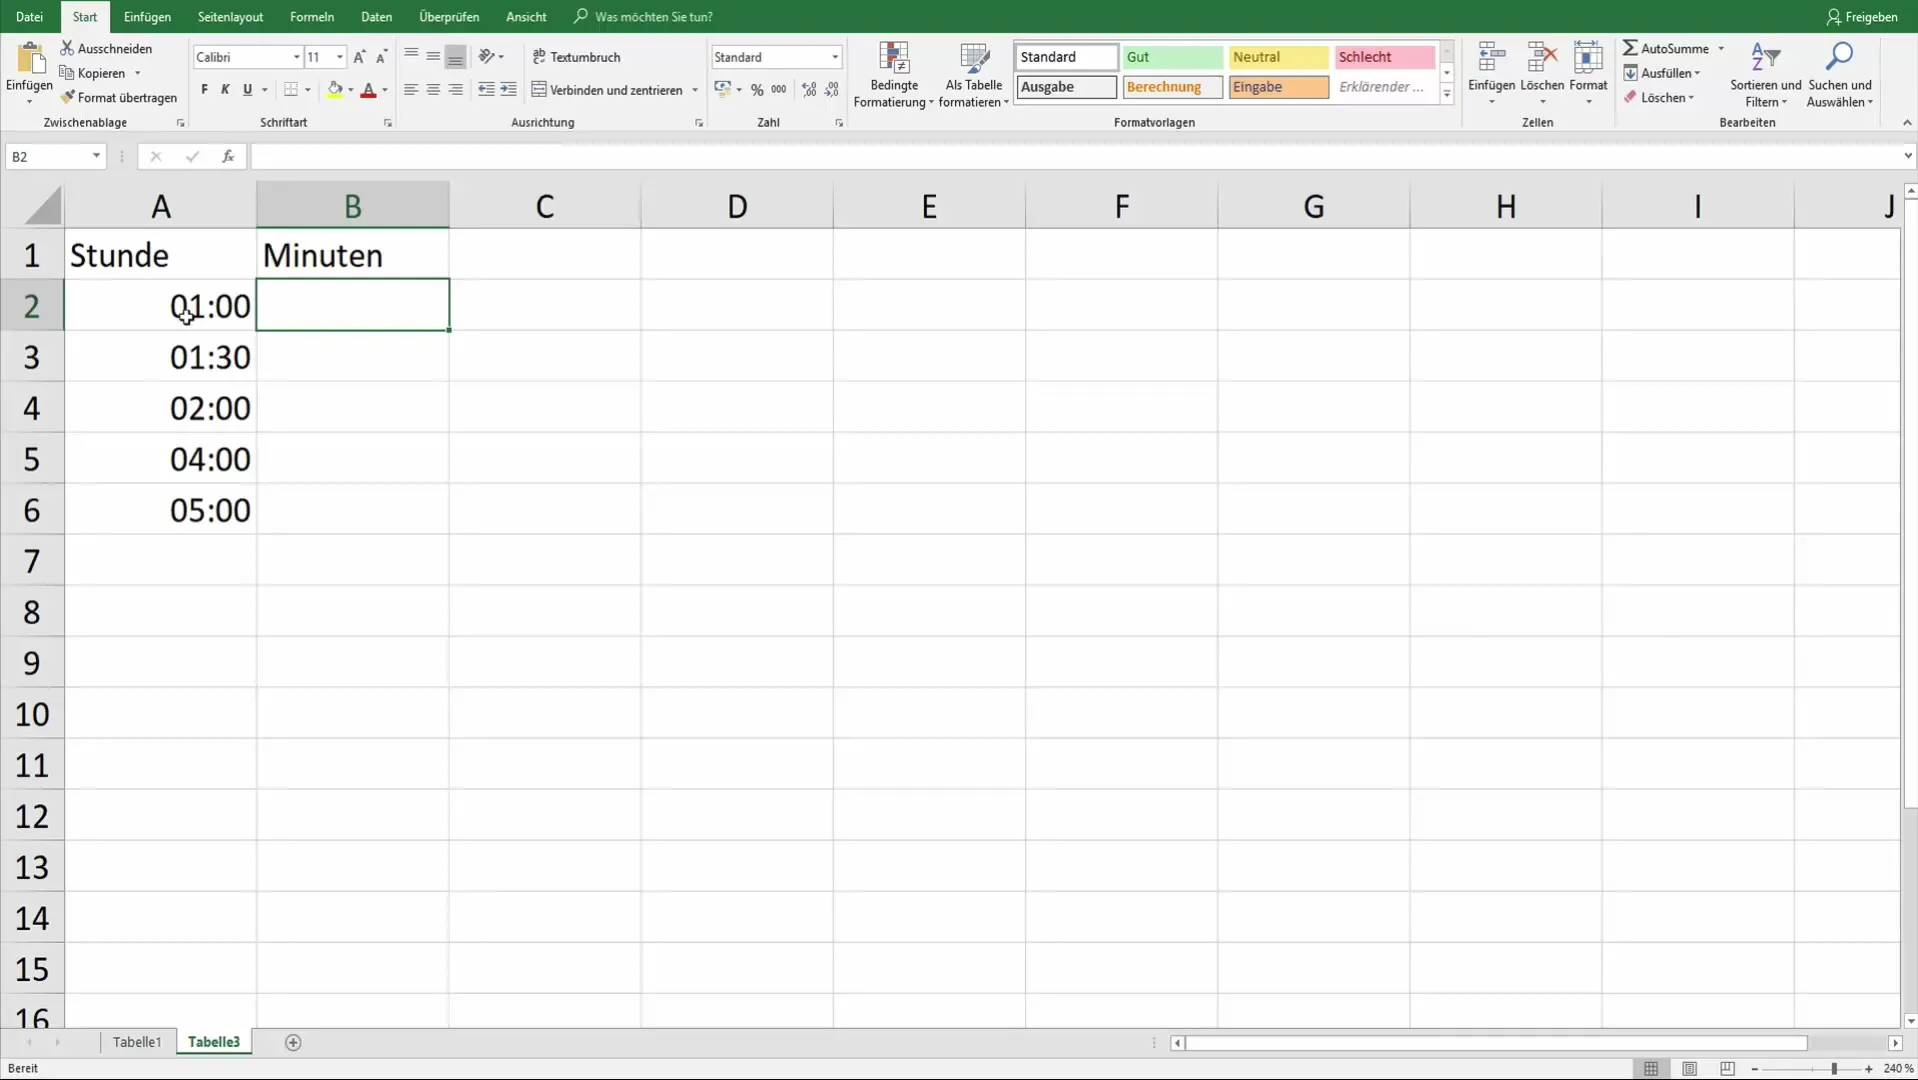This screenshot has width=1918, height=1080.
Task: Align text right in cell
Action: point(455,90)
